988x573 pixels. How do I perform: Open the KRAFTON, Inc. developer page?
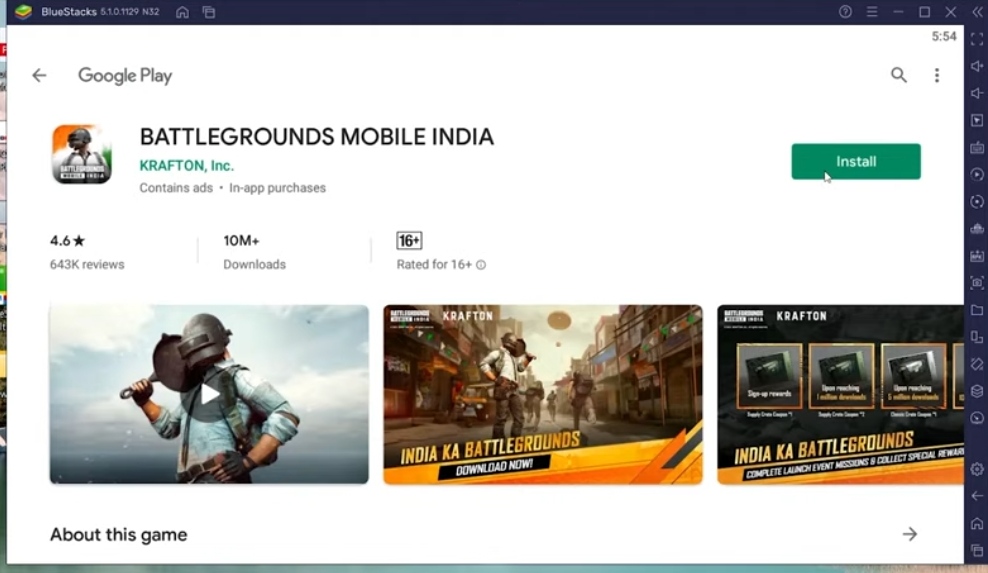(x=186, y=166)
